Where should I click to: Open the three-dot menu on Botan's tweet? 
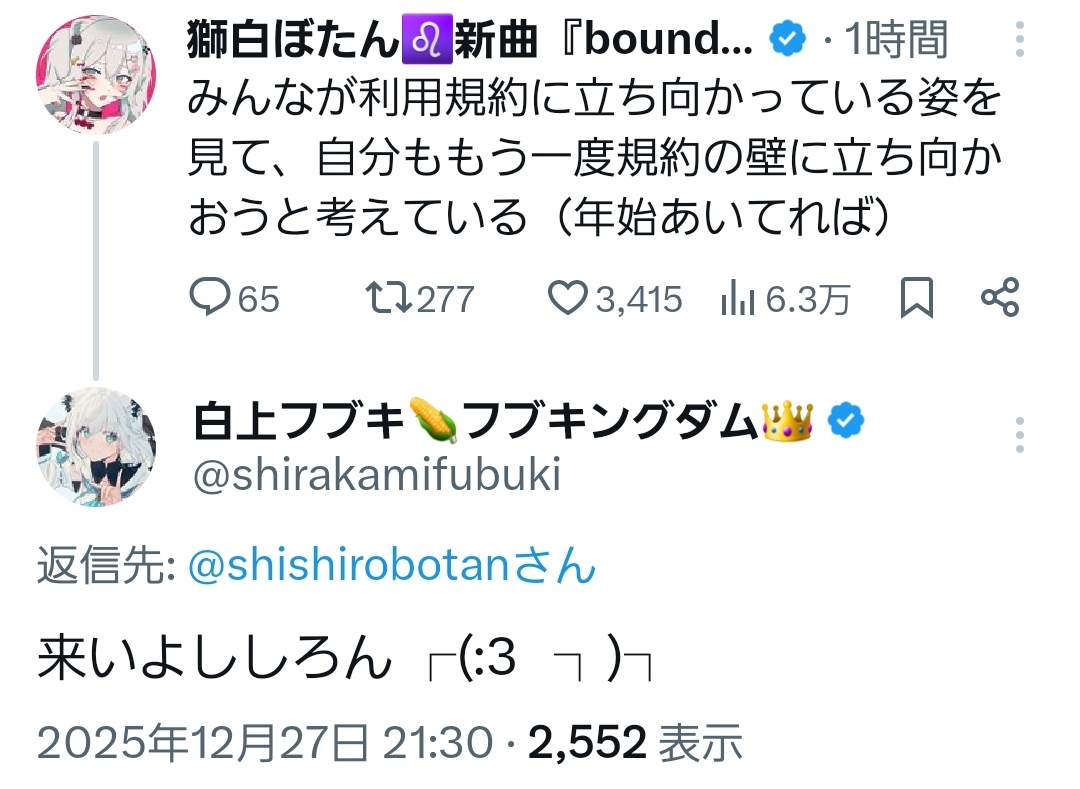coord(1020,38)
